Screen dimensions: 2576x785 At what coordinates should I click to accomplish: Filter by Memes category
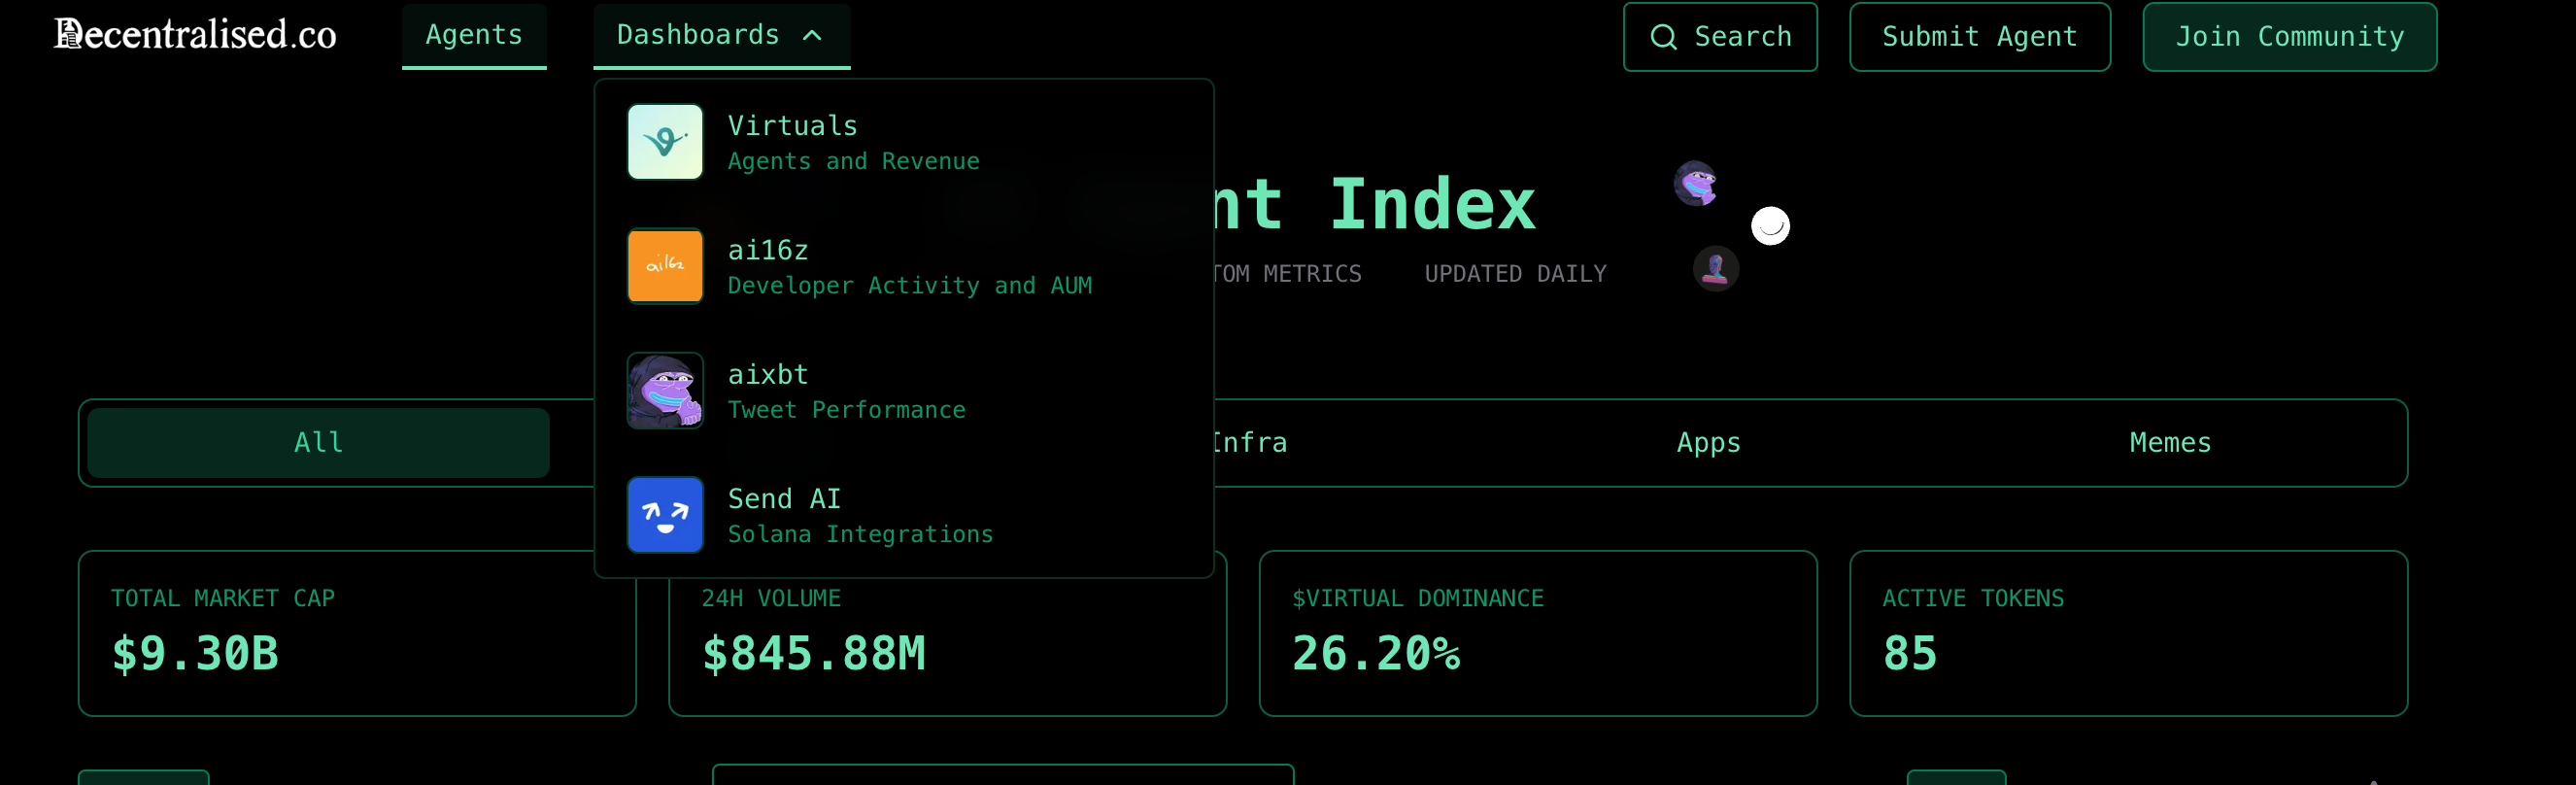pyautogui.click(x=2170, y=442)
